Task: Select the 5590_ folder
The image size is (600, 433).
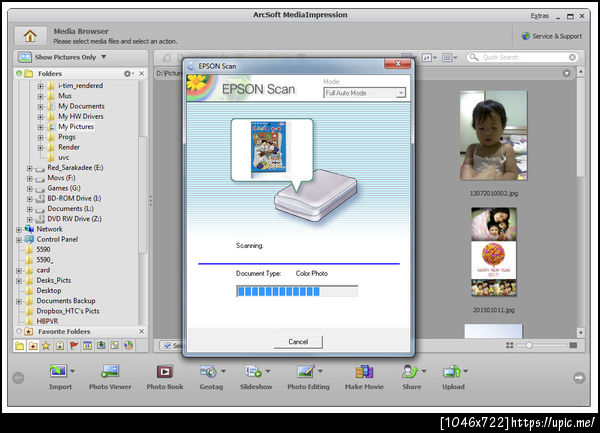Action: (44, 260)
